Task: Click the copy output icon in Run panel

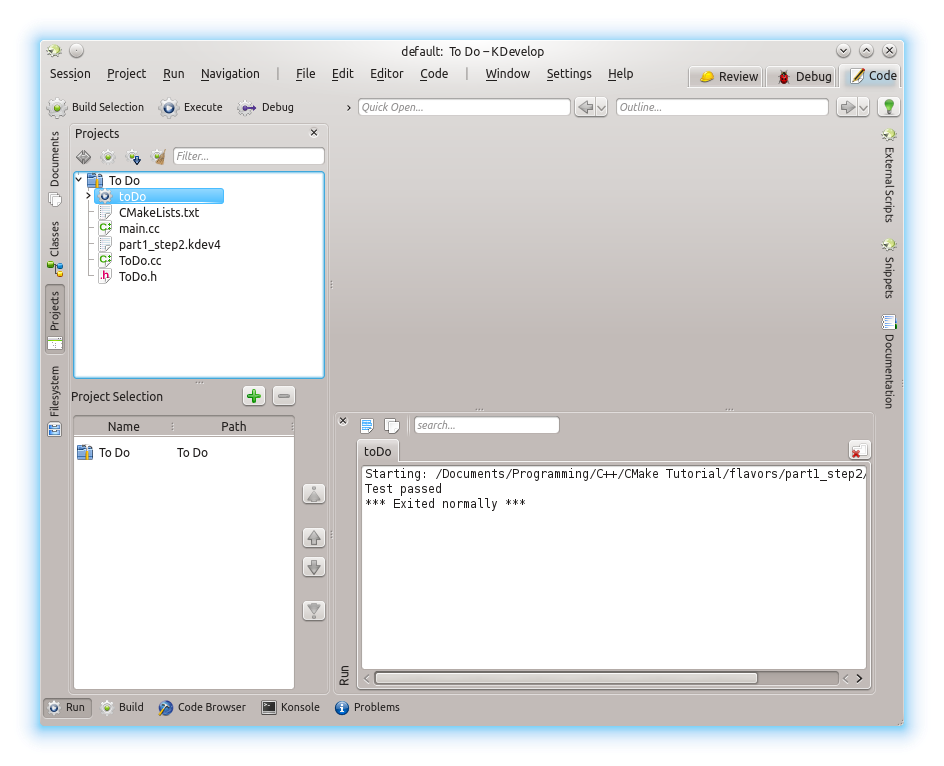Action: (392, 426)
